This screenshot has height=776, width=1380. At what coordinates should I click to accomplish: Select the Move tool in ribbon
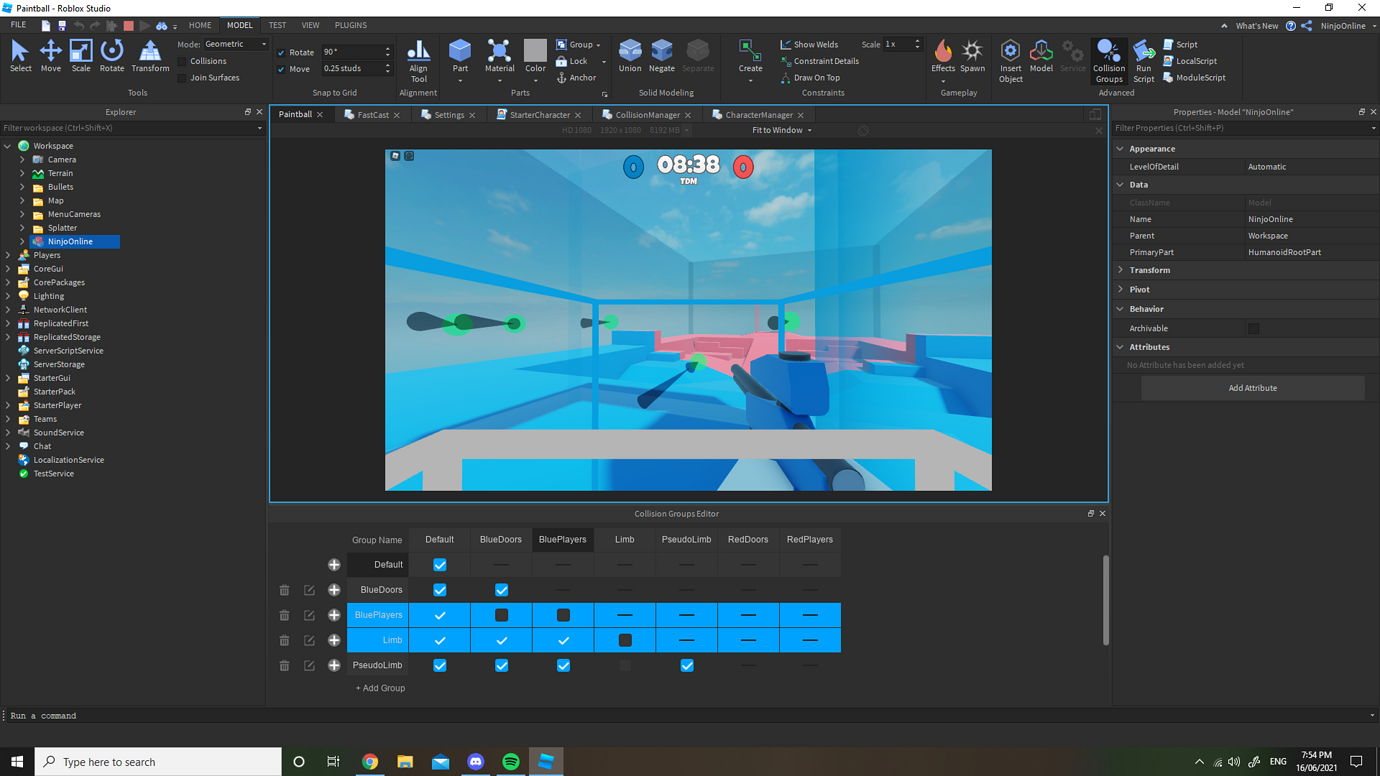point(50,56)
